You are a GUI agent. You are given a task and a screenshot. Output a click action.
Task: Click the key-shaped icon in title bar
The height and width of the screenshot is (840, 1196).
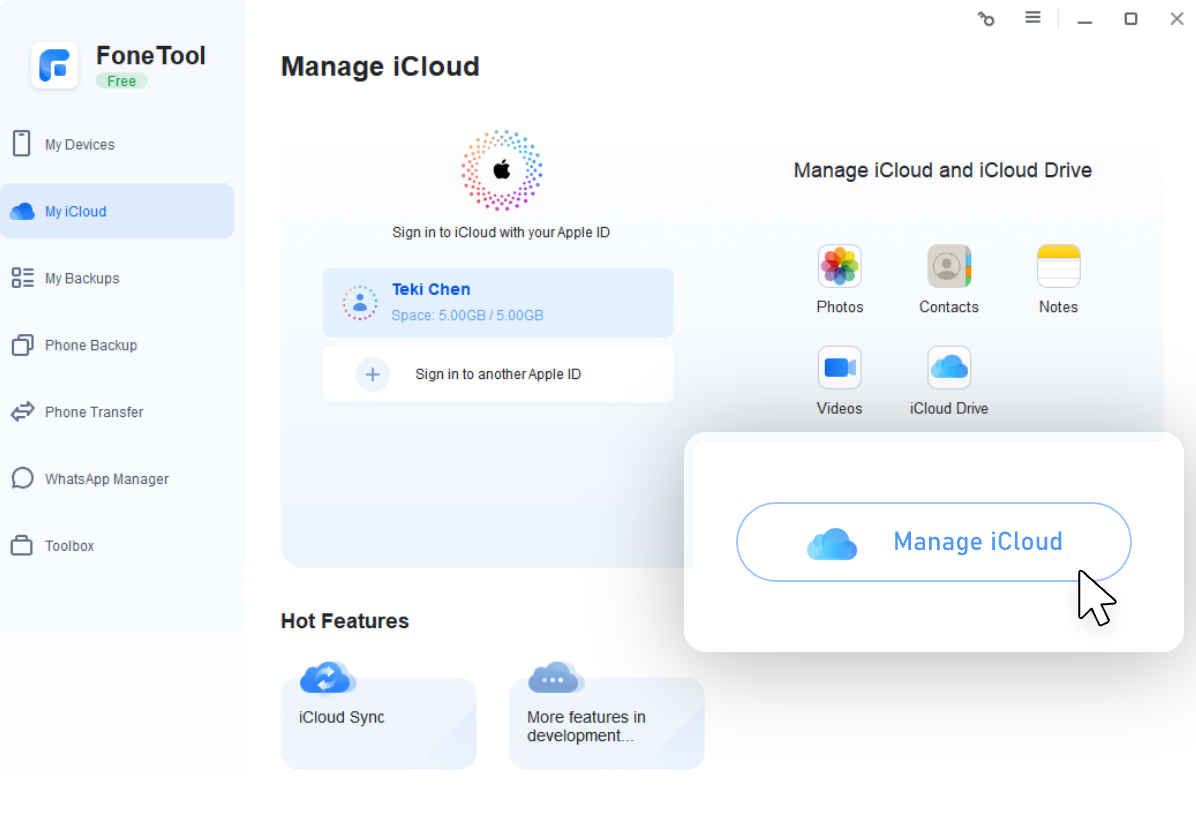(986, 19)
